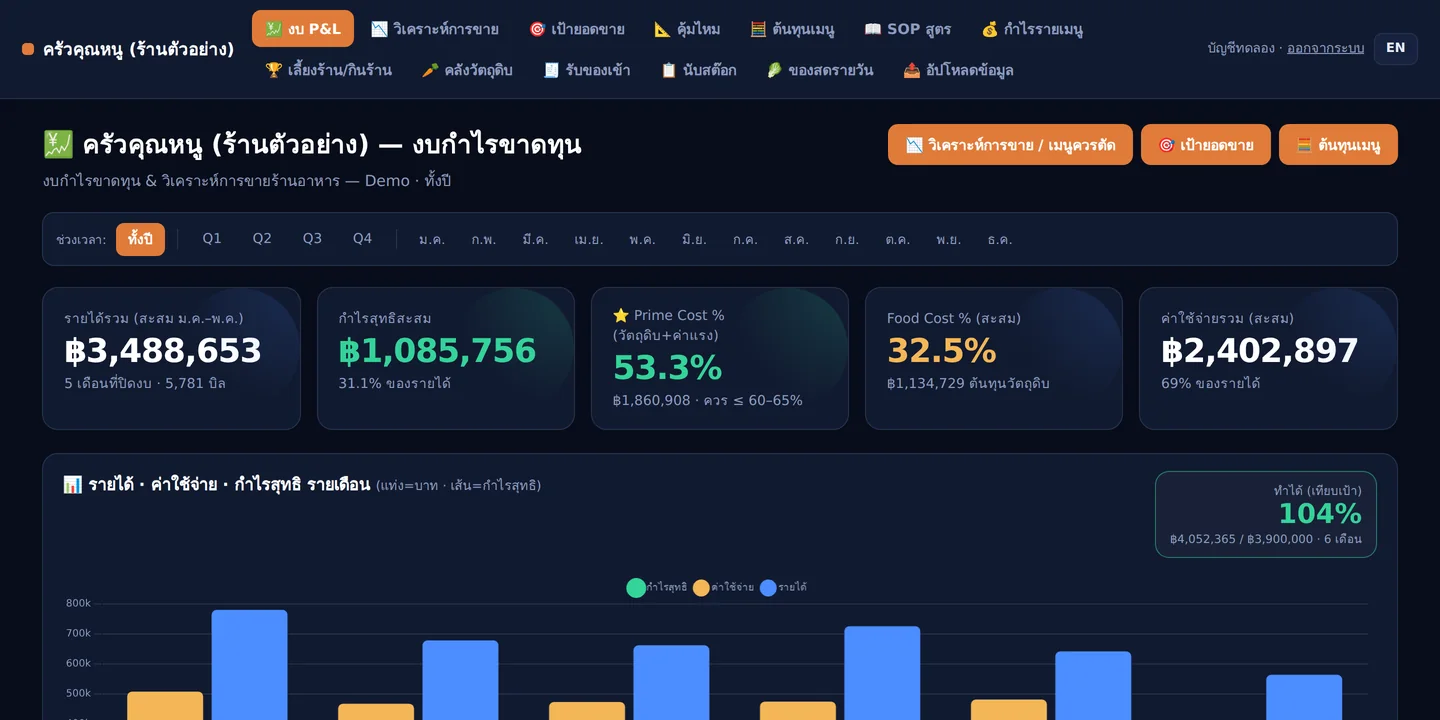Choose มิ.ย. in the period filter

pos(694,240)
